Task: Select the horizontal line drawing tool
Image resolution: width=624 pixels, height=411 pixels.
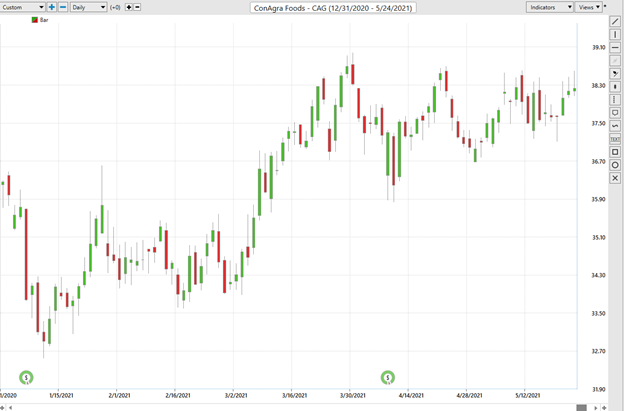Action: tap(615, 48)
